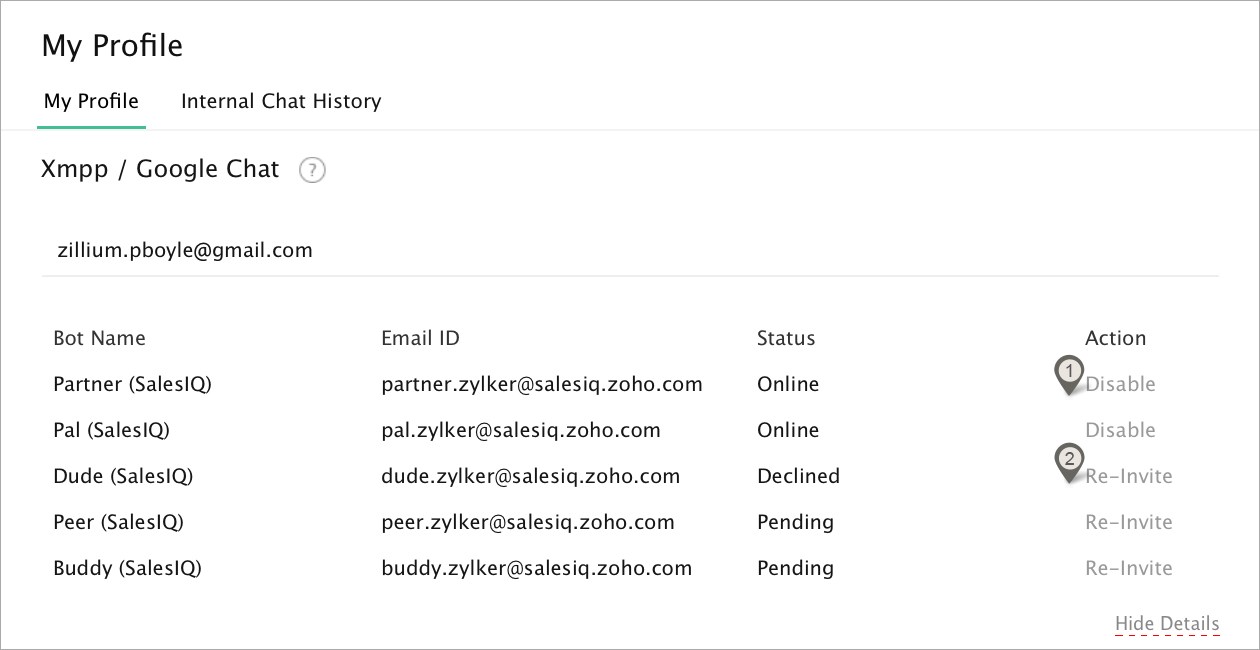Switch to the My Profile tab
Image resolution: width=1260 pixels, height=650 pixels.
tap(91, 101)
